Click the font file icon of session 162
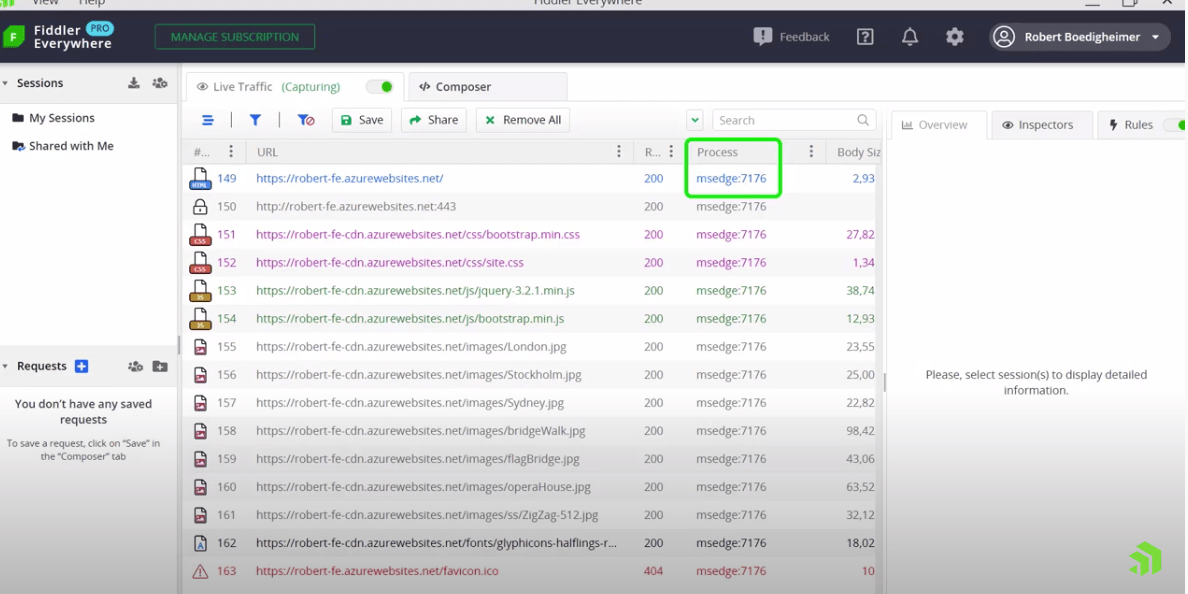This screenshot has height=594, width=1188. (200, 542)
